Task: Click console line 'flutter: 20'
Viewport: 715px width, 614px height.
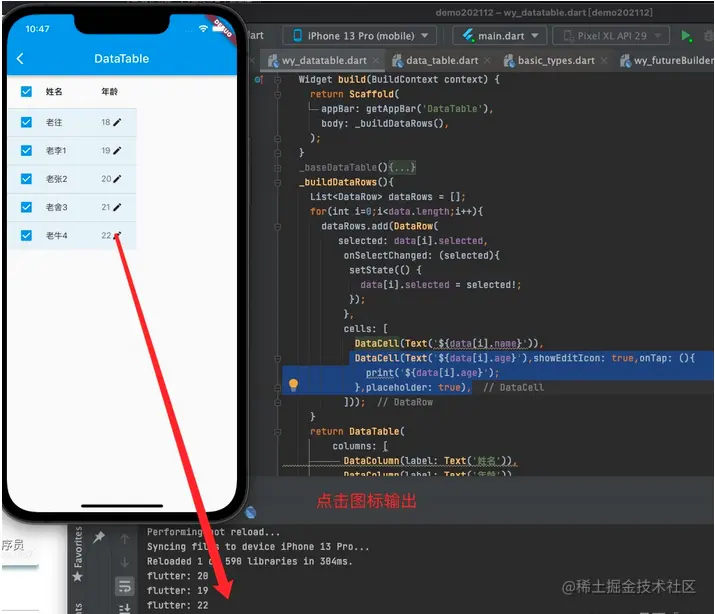Action: pos(177,576)
